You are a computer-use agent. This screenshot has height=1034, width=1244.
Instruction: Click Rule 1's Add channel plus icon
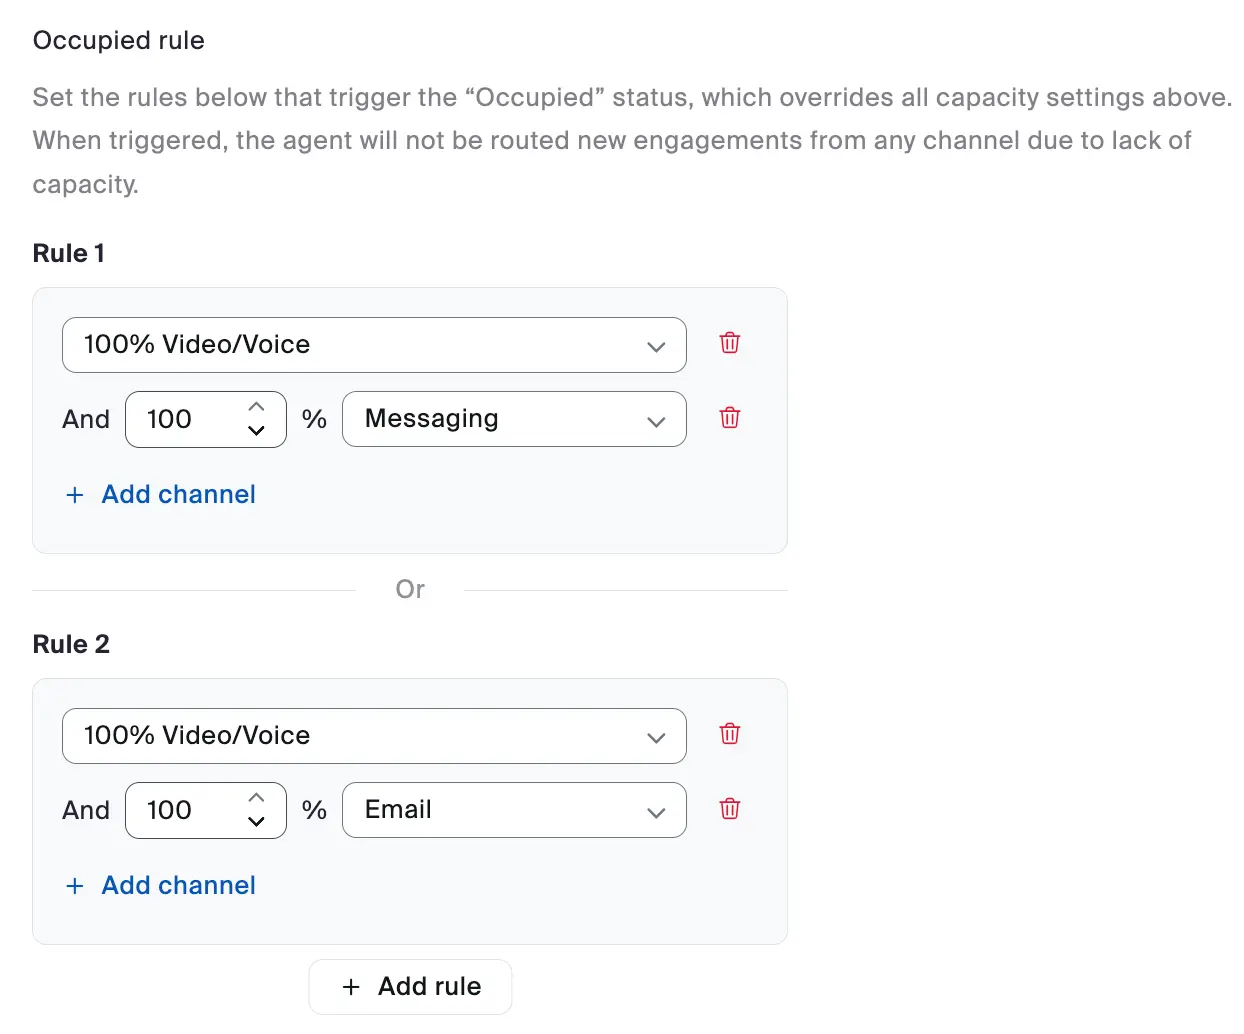[x=75, y=495]
